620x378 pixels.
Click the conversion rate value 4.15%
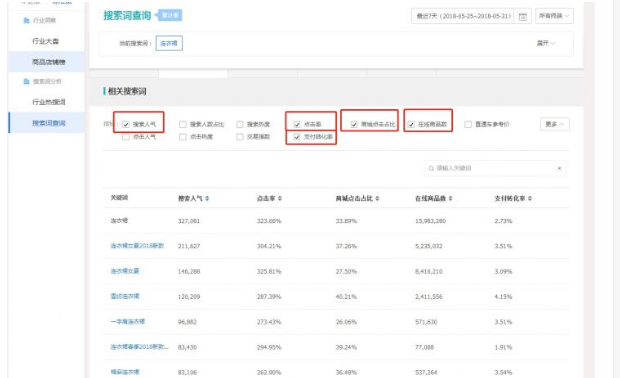503,297
